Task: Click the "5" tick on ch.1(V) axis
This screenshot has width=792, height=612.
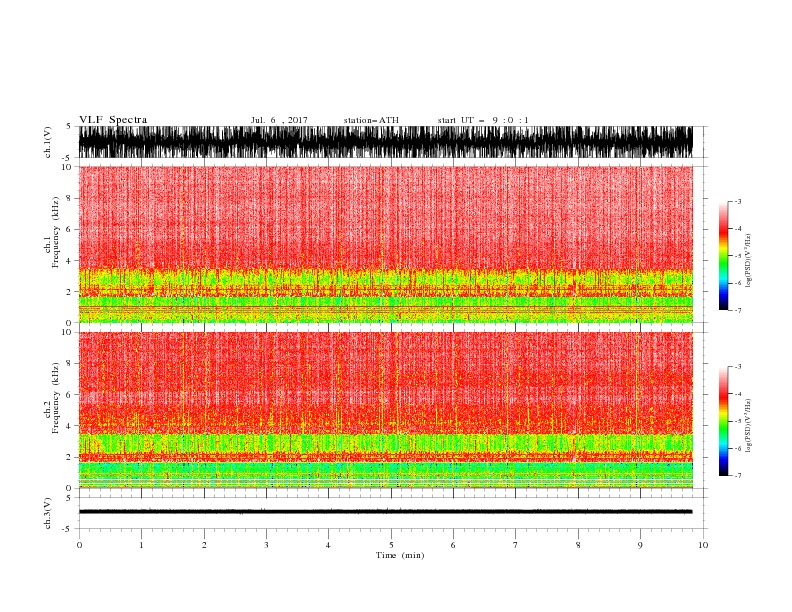Action: click(x=69, y=127)
